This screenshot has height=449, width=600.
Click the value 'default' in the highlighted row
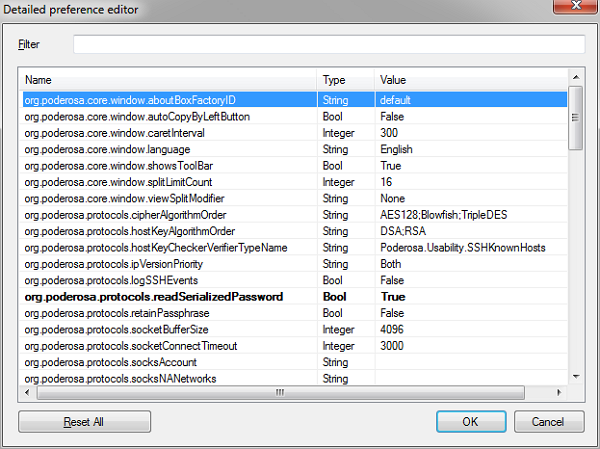pos(395,100)
